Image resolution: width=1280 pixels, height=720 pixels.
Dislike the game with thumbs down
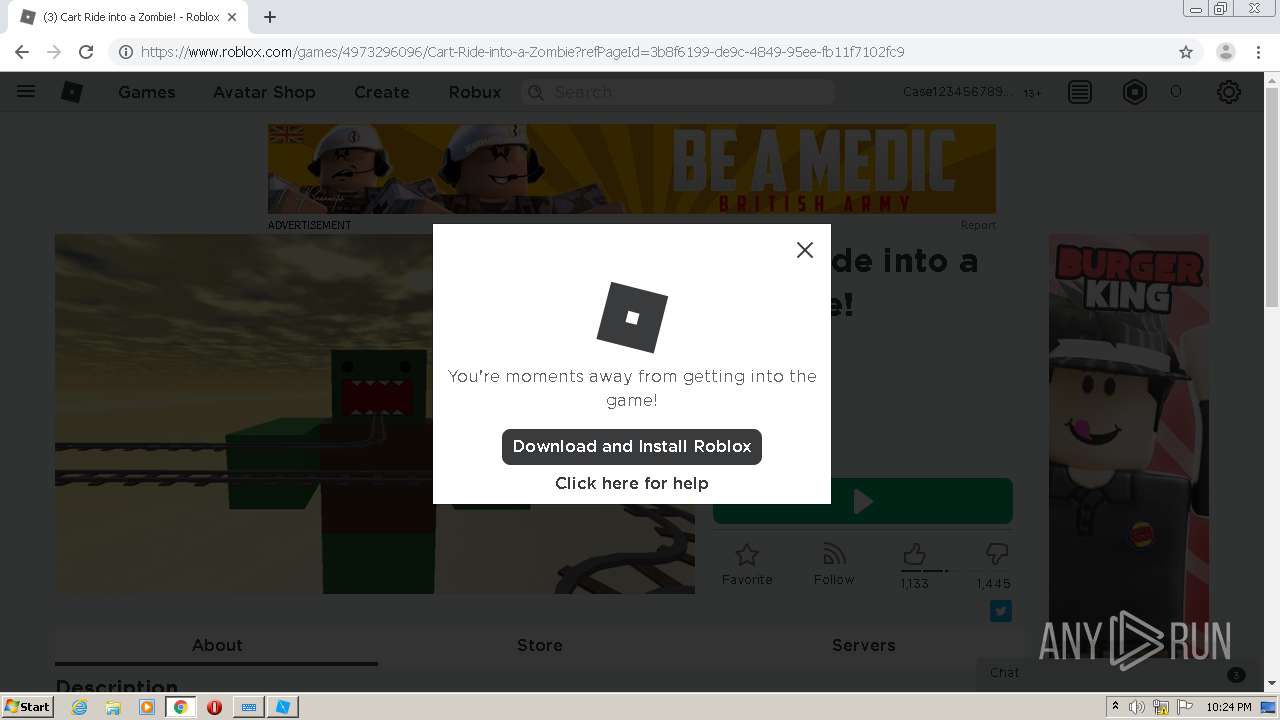997,555
